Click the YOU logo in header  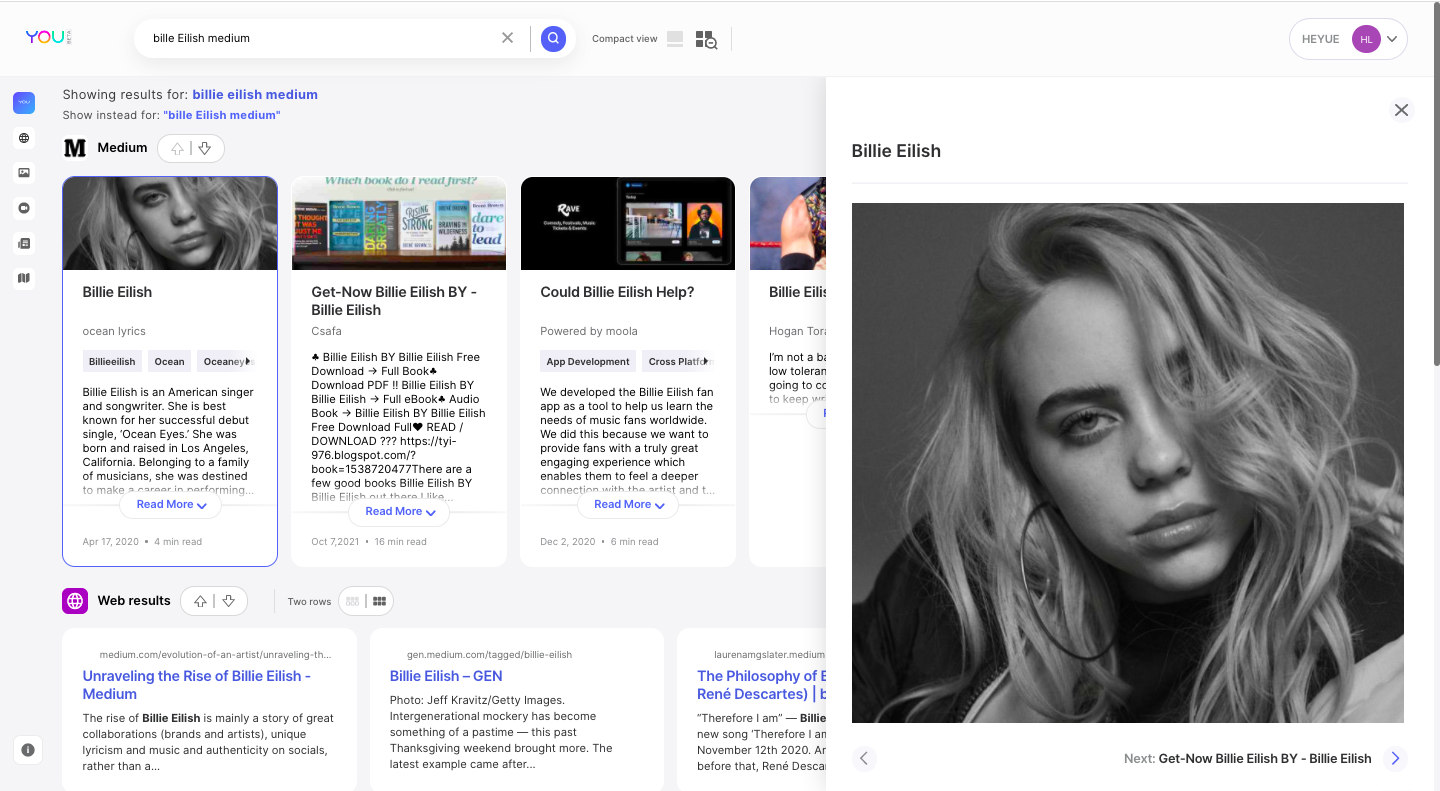point(48,37)
